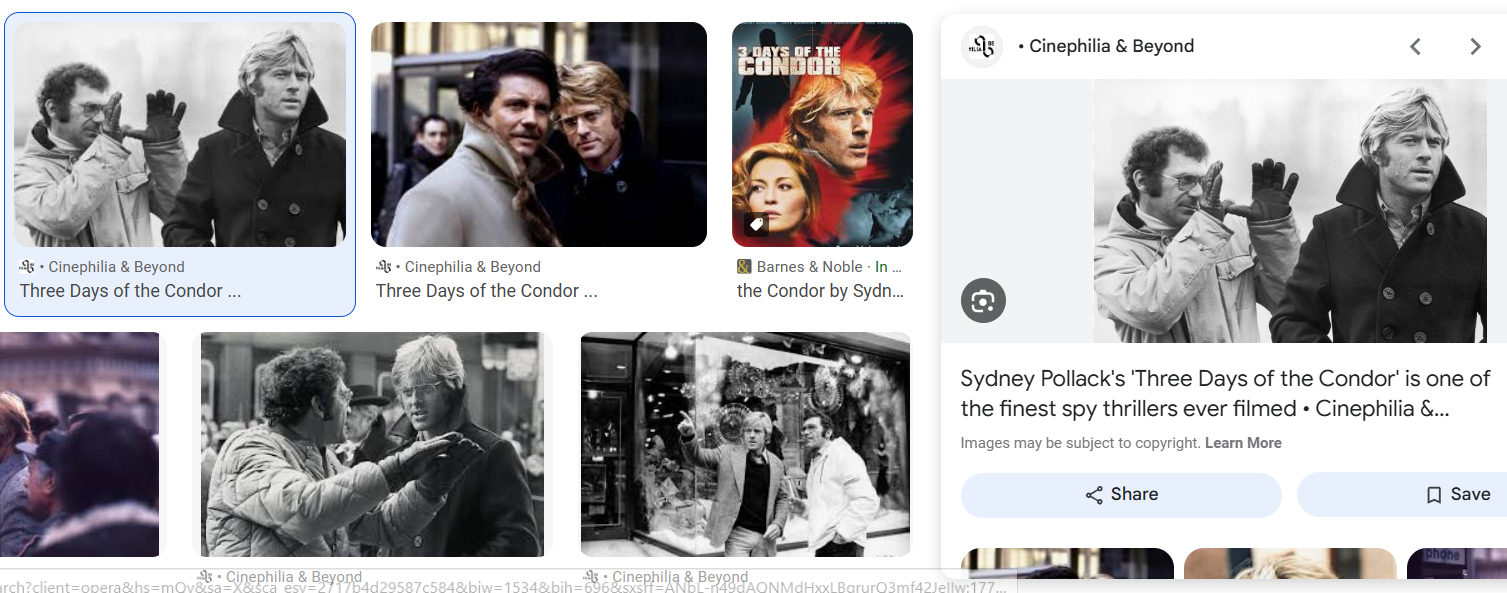1507x593 pixels.
Task: Open the Learn More copyright link
Action: (1243, 443)
